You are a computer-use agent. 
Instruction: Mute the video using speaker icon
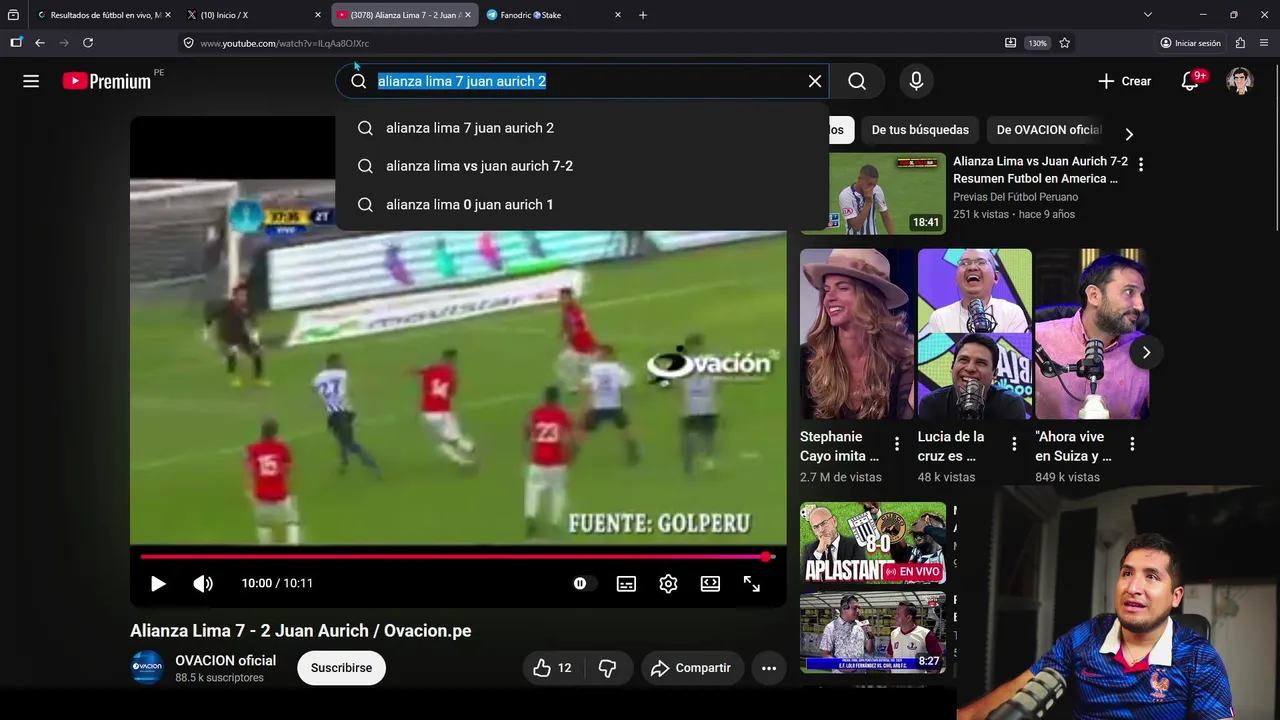pos(203,584)
